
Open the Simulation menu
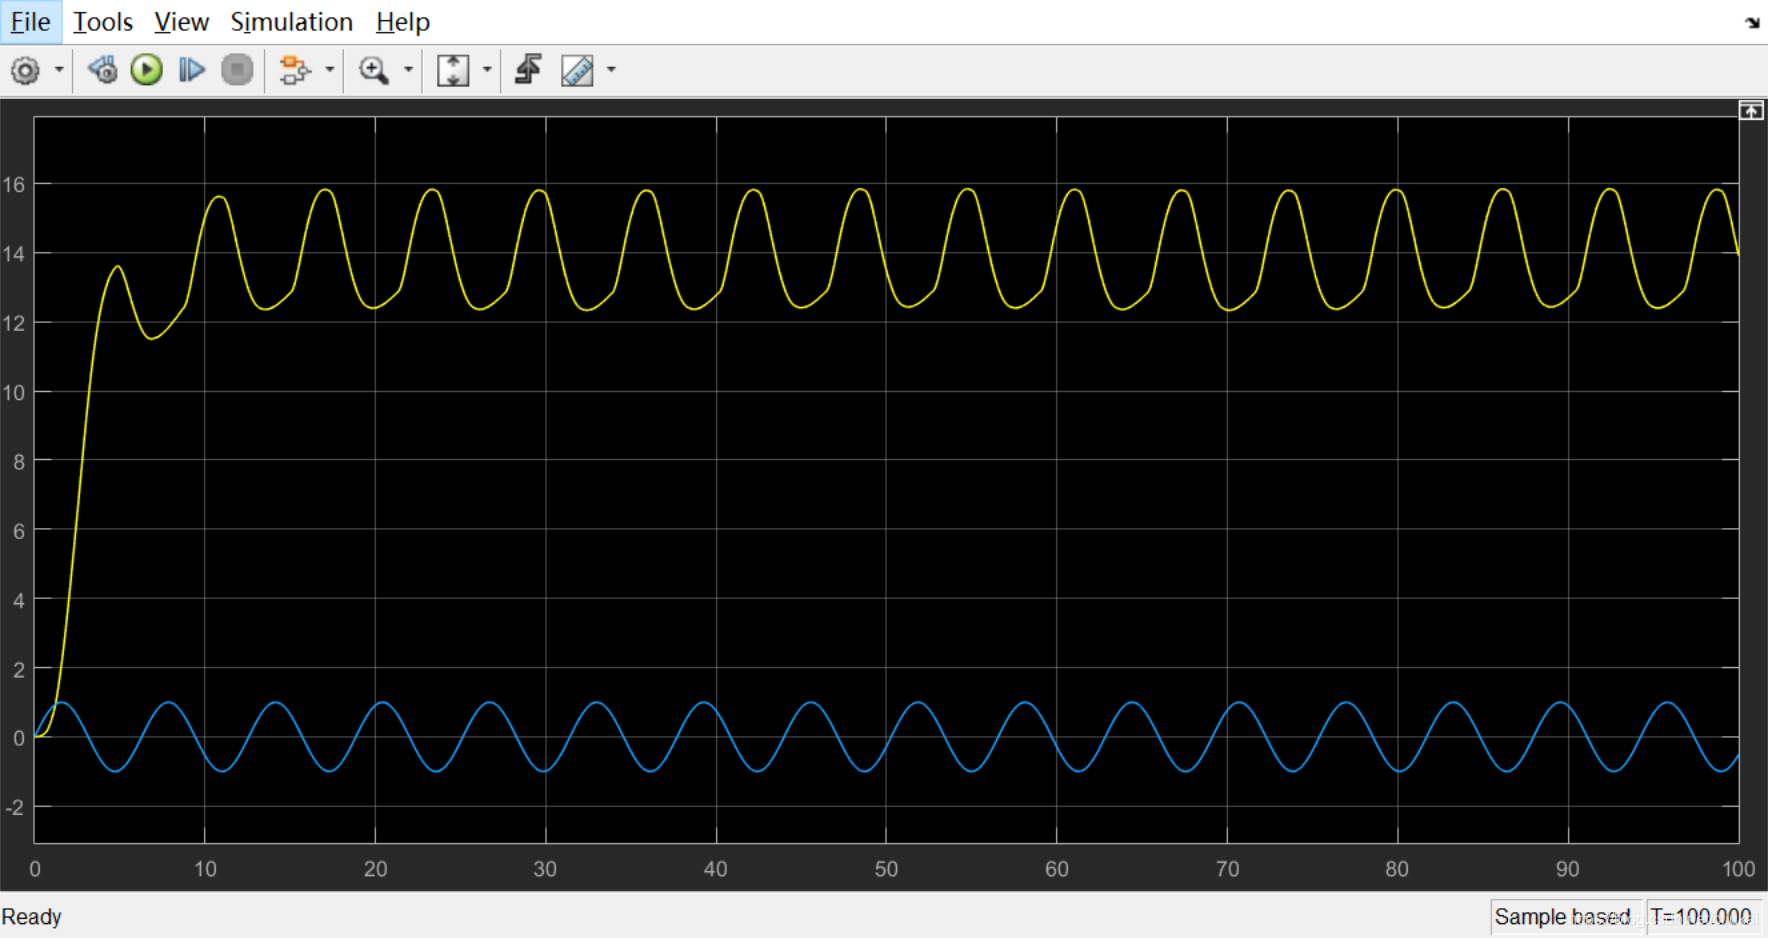(291, 22)
